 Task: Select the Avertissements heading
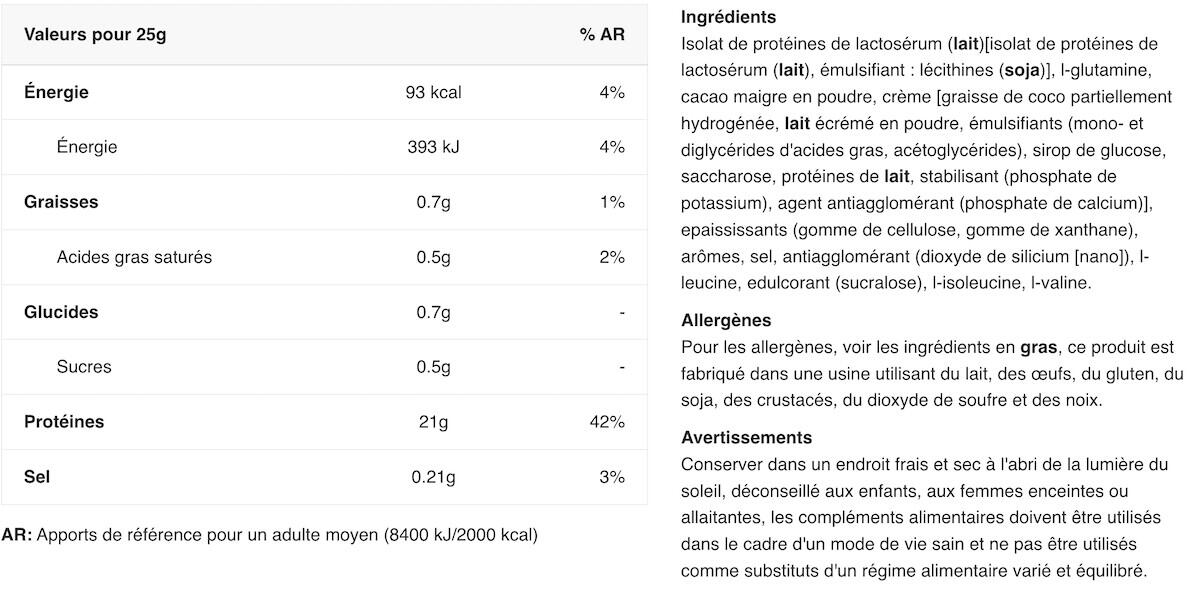click(746, 438)
